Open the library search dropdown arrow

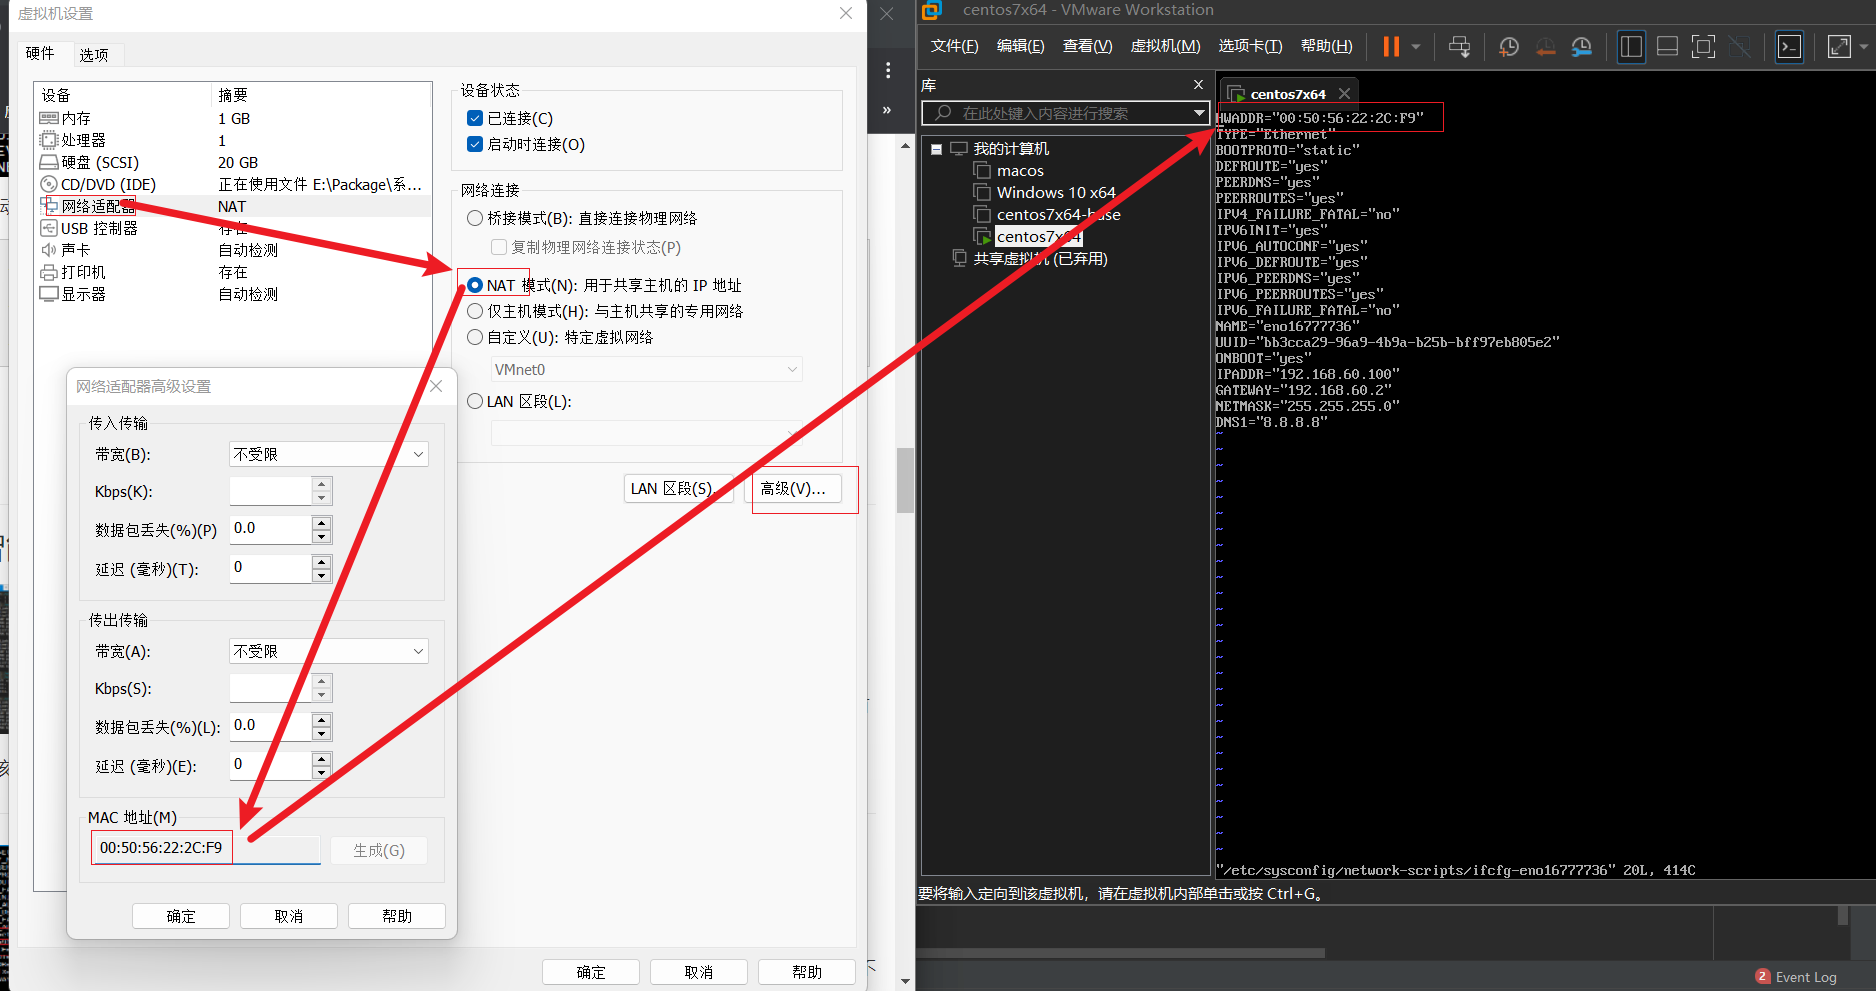pos(1199,113)
